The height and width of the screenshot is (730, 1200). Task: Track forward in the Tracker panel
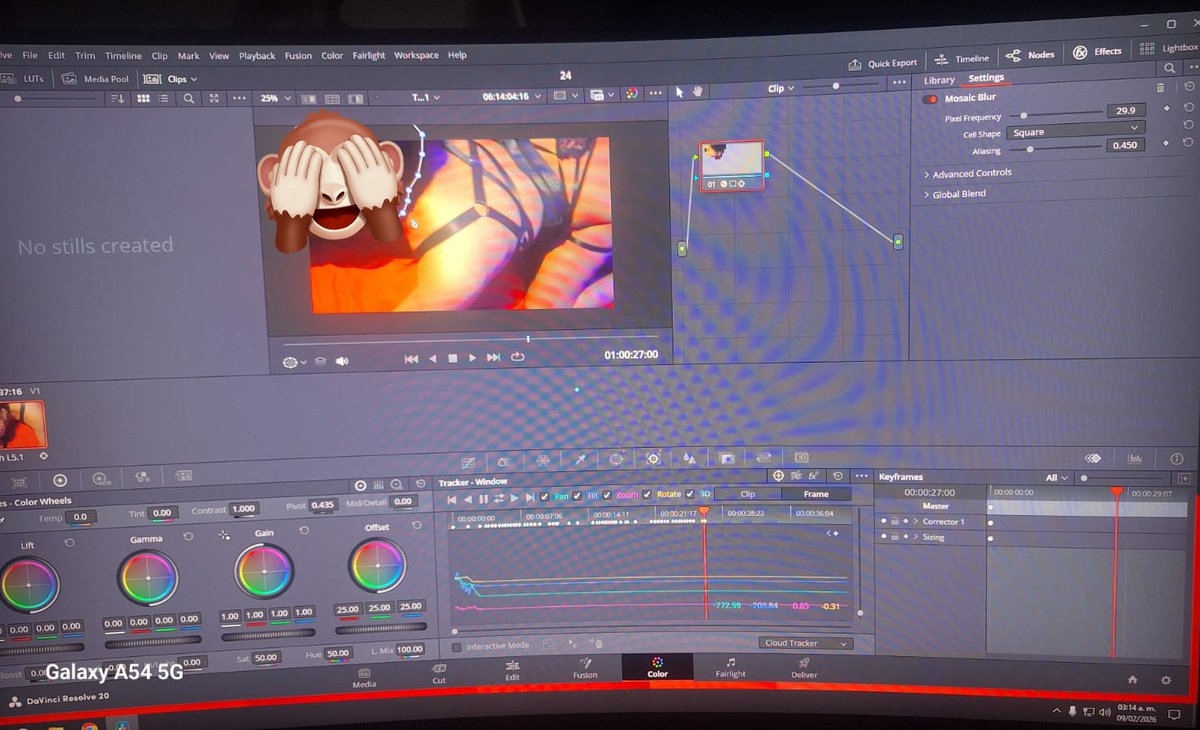[x=515, y=498]
